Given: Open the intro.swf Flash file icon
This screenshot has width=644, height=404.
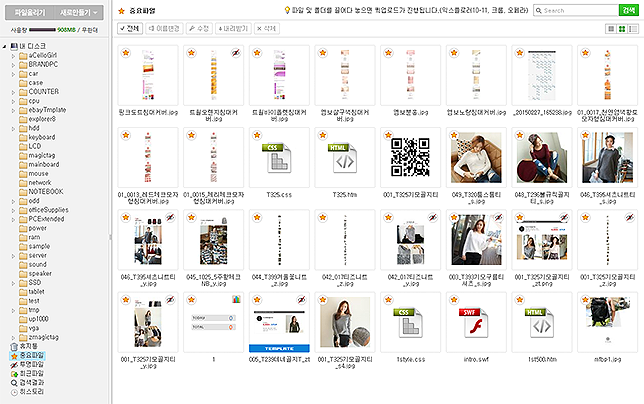Looking at the screenshot, I should pyautogui.click(x=474, y=323).
